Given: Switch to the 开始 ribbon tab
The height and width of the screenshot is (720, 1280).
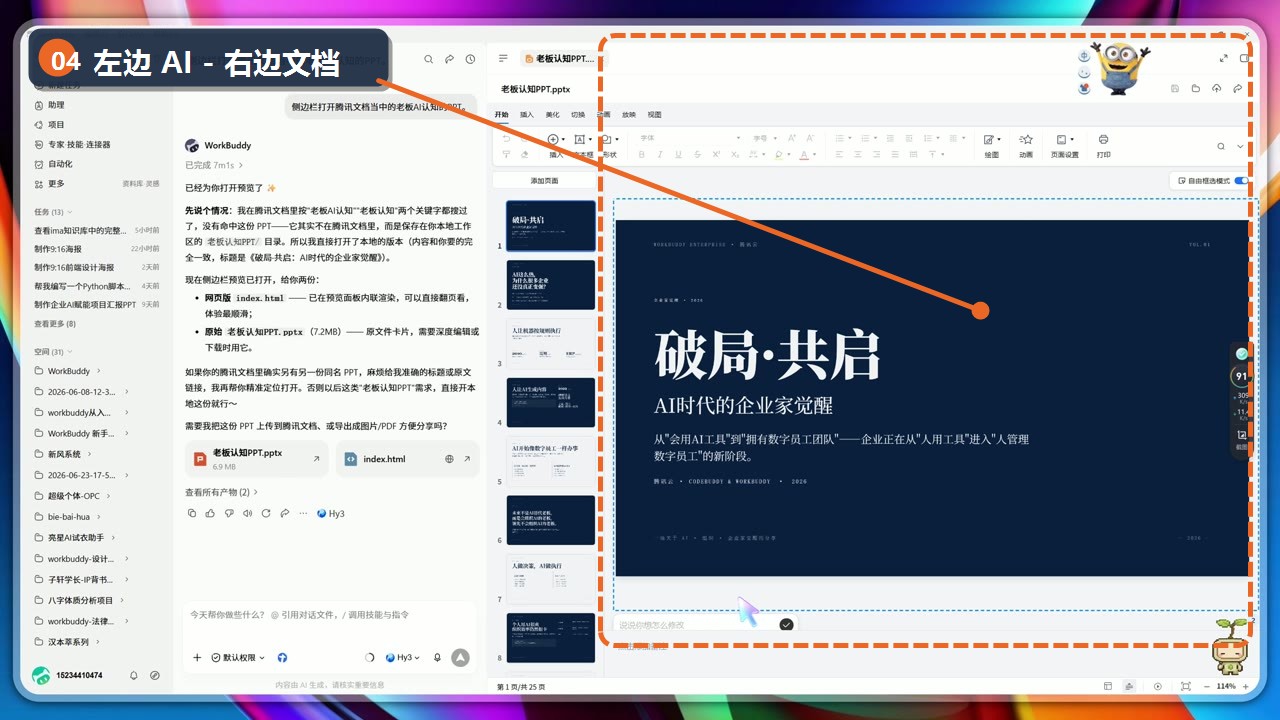Looking at the screenshot, I should click(501, 115).
